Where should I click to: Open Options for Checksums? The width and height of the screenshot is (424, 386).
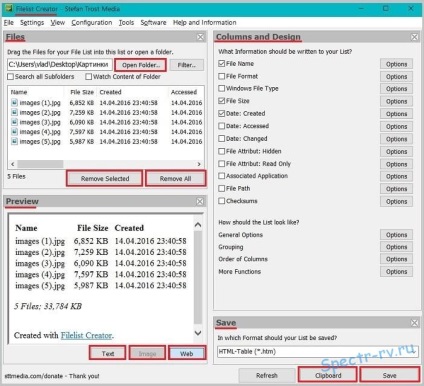coord(396,201)
